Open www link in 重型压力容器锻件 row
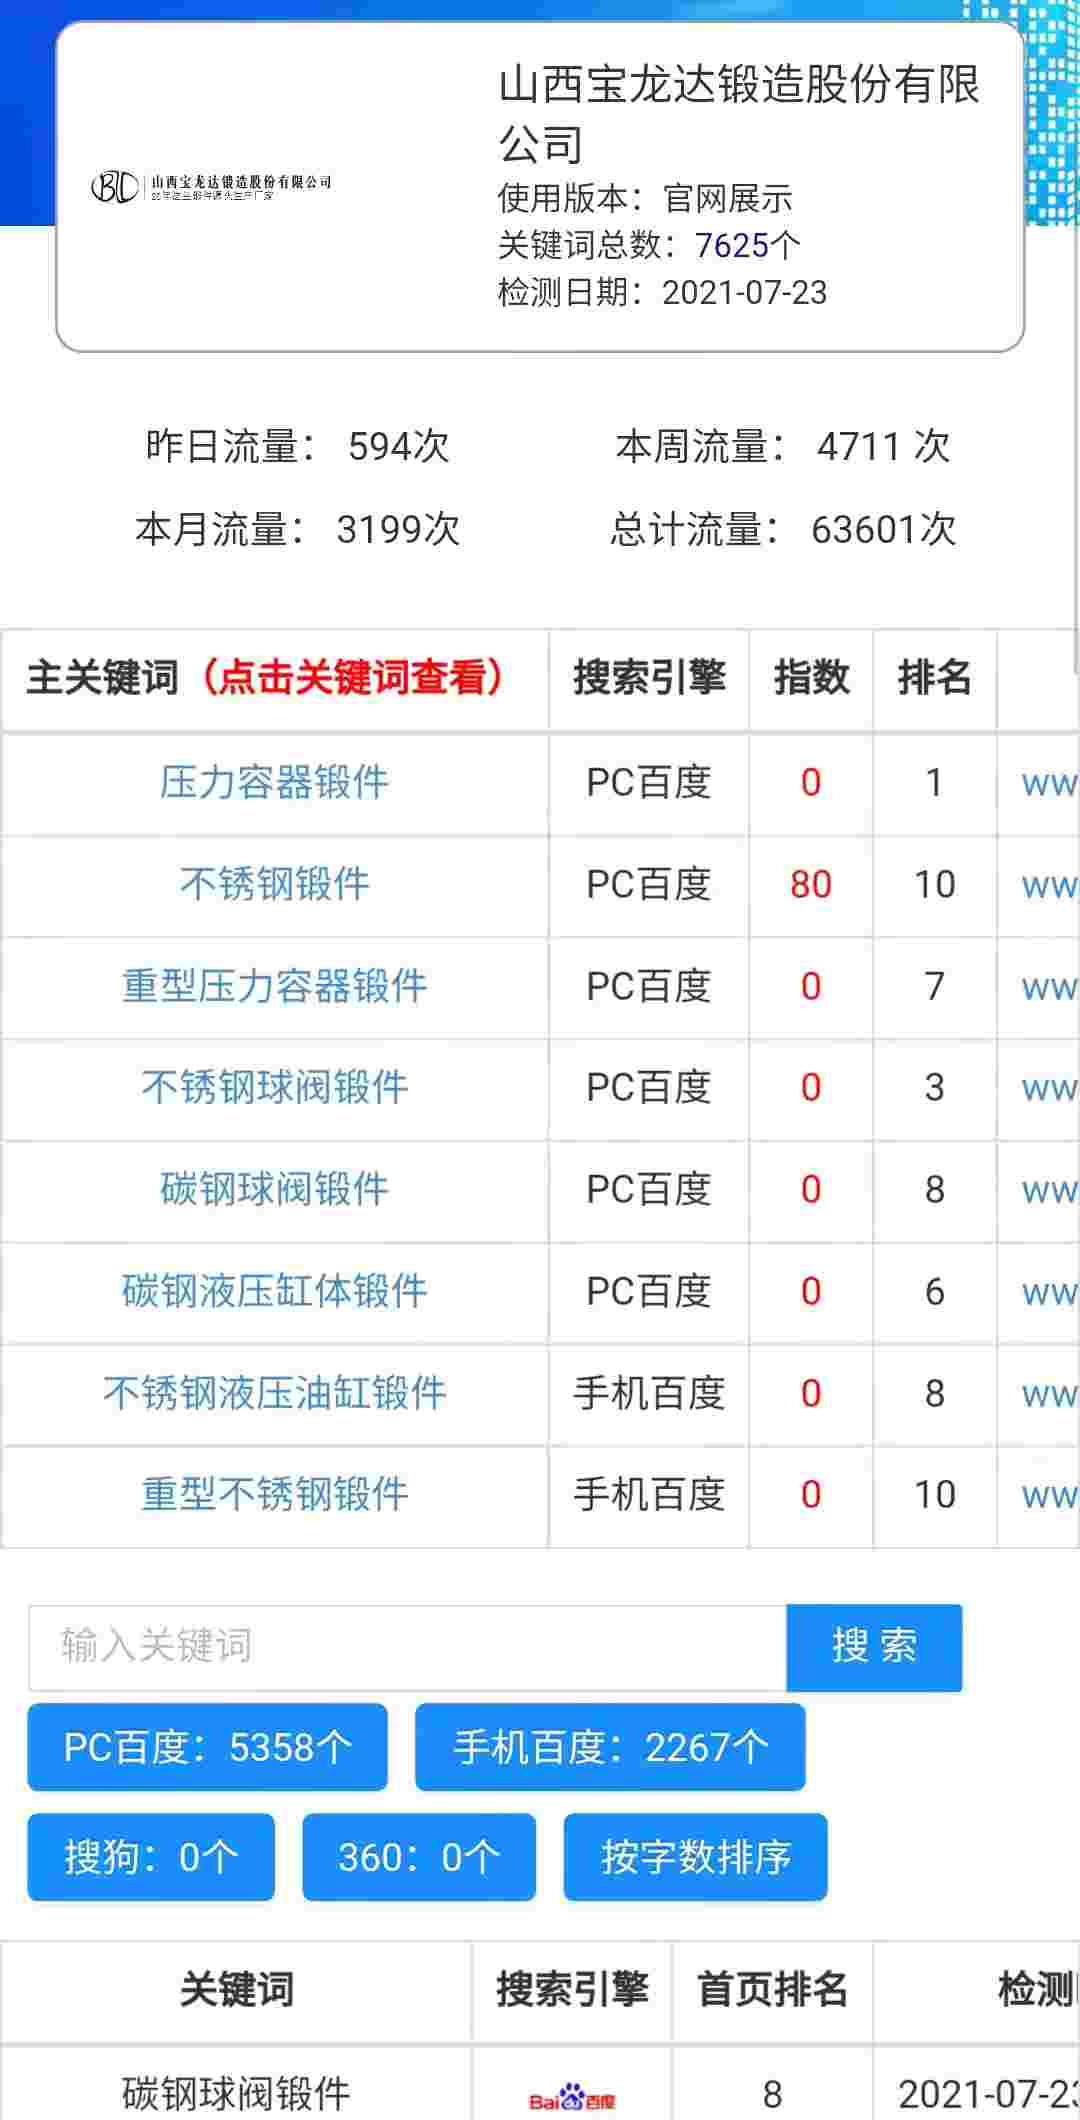This screenshot has width=1080, height=2120. tap(1049, 988)
